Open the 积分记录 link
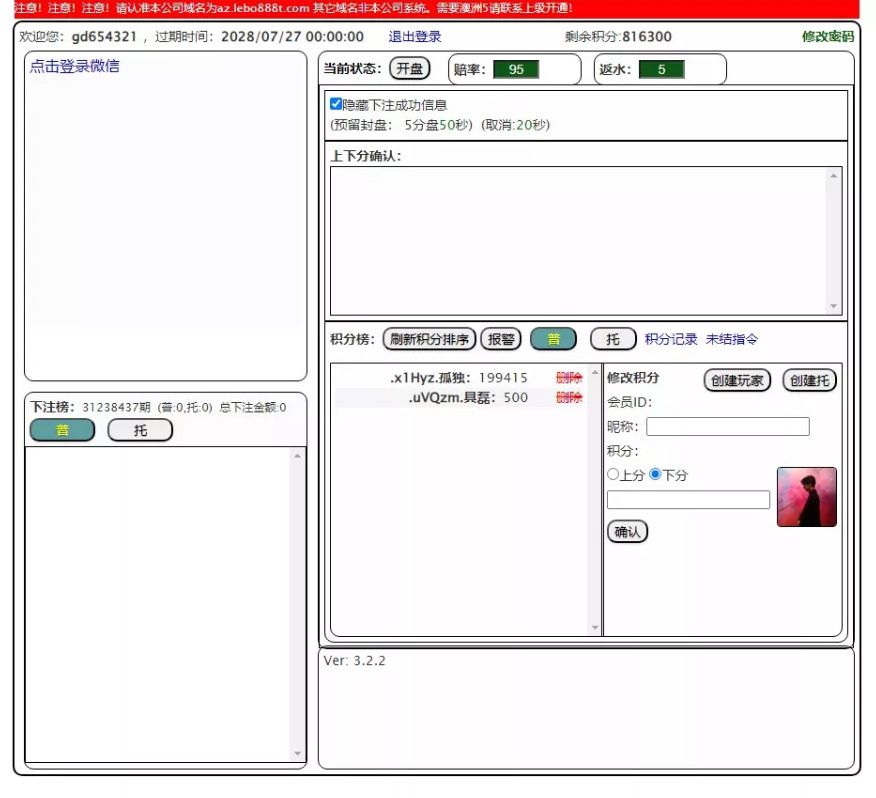 click(x=671, y=339)
